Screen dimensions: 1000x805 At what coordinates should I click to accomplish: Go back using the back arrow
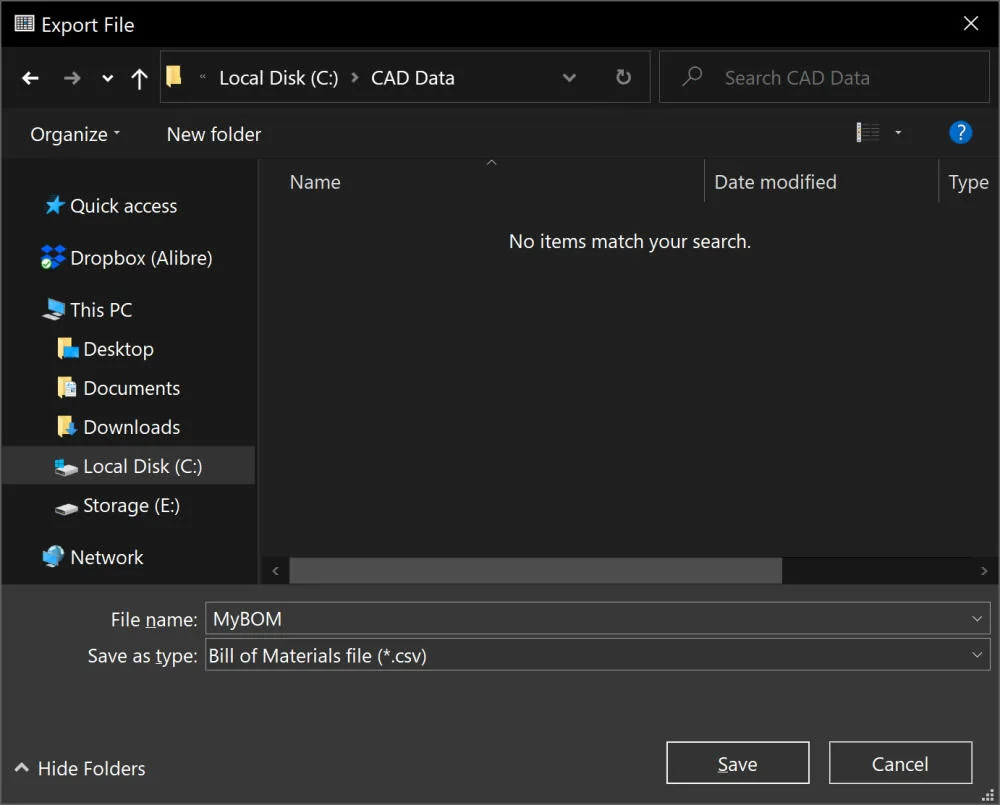coord(30,78)
